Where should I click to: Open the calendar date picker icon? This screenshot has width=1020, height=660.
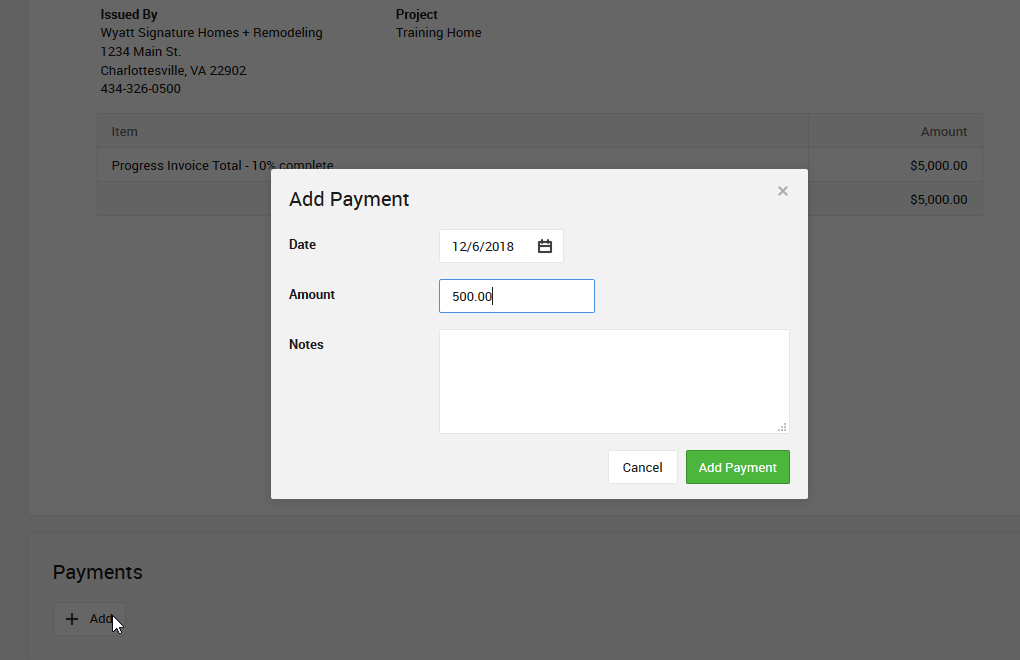point(545,246)
